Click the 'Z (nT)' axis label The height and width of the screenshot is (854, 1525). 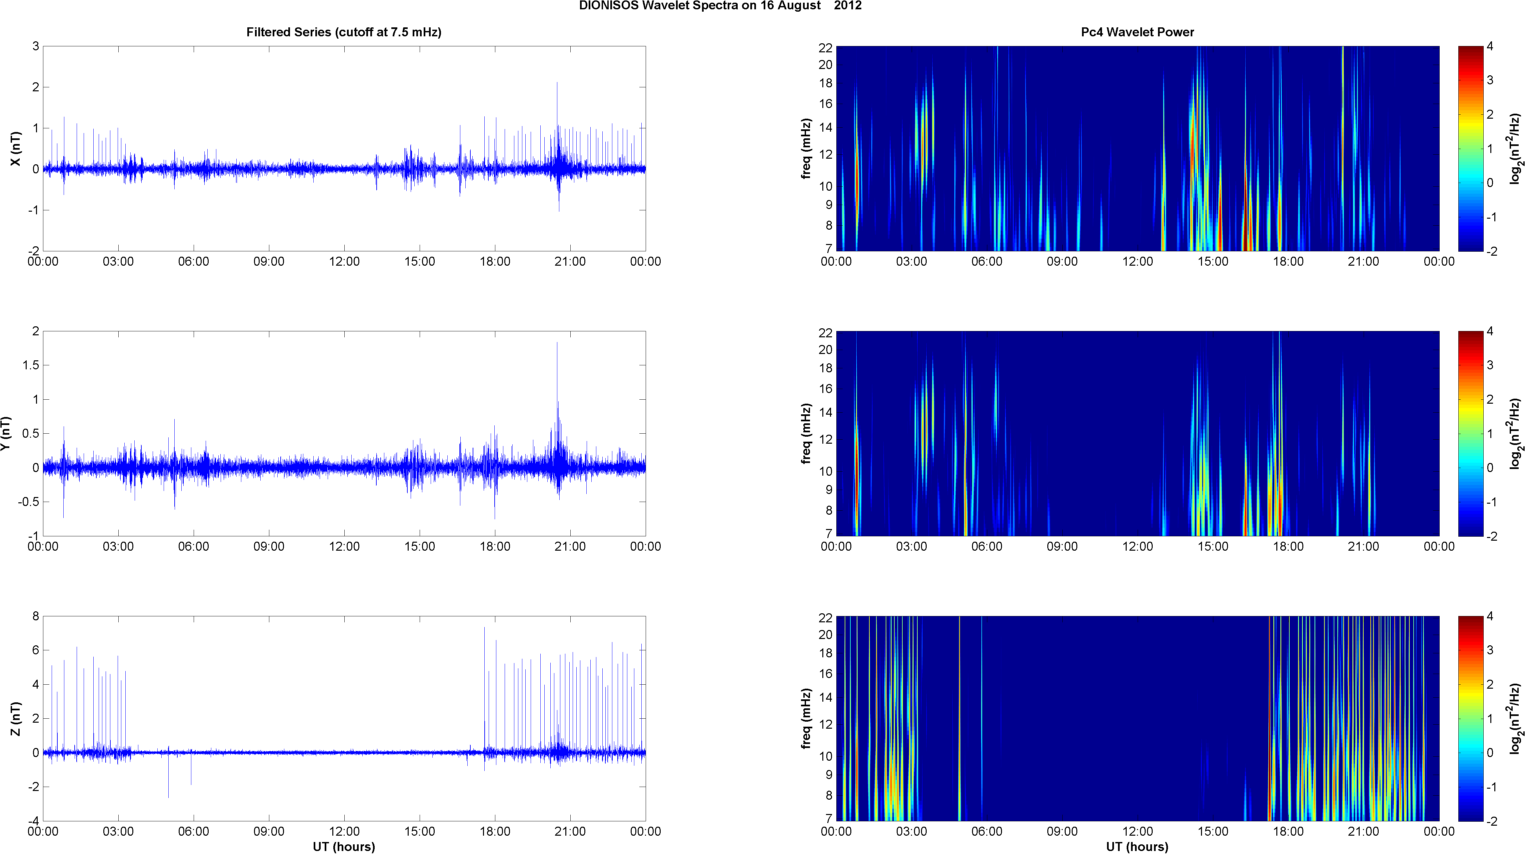tap(15, 719)
